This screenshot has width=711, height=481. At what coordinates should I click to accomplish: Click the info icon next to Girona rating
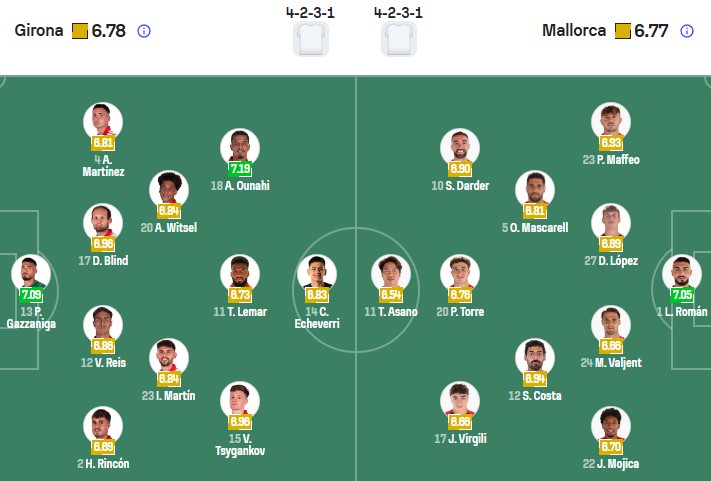pos(144,31)
